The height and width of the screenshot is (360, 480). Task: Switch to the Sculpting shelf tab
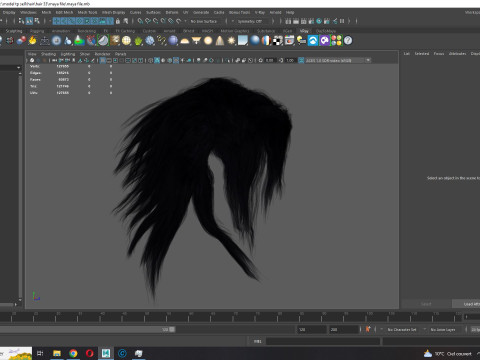[14, 31]
